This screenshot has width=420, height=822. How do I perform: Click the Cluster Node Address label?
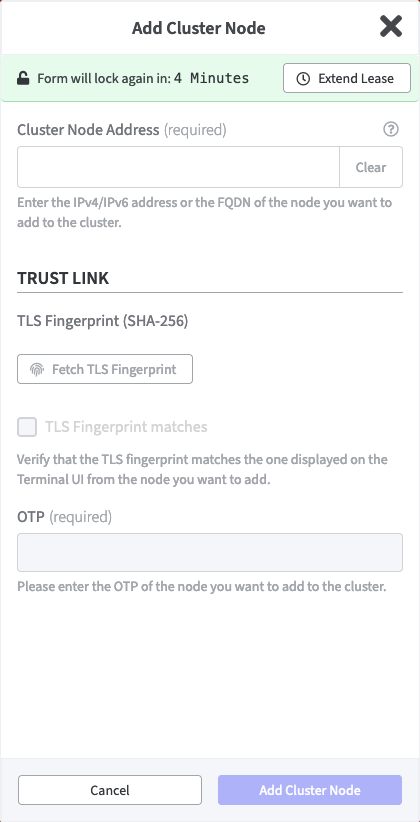coord(88,129)
